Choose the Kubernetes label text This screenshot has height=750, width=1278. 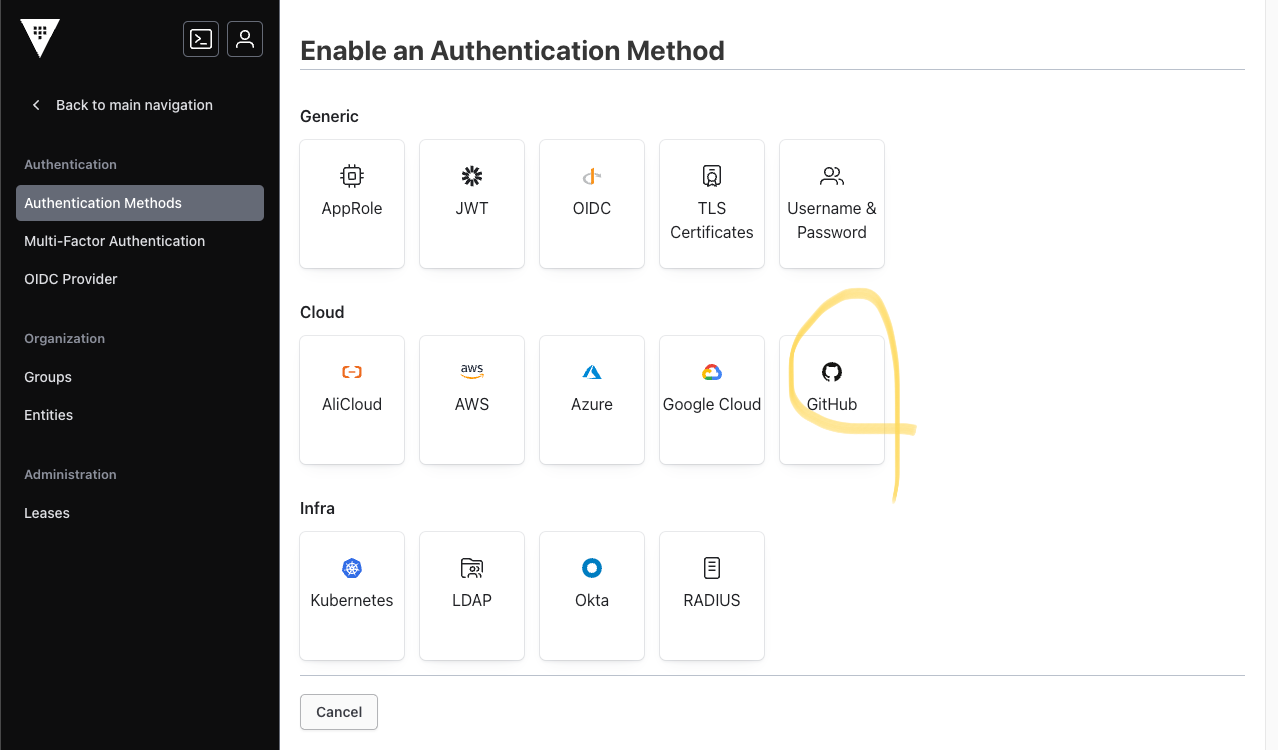coord(352,601)
